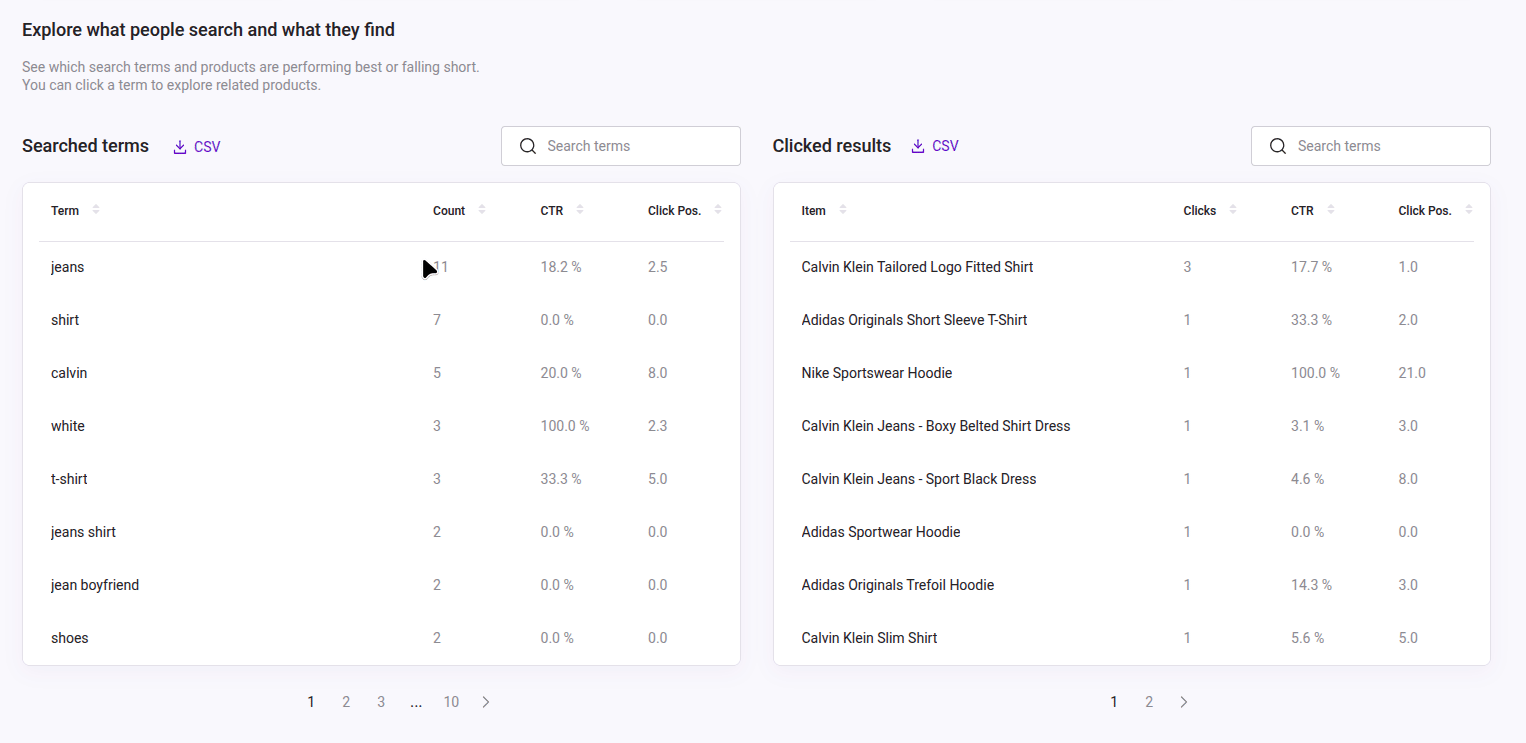Click the CSV download icon beside Searched terms
The image size is (1526, 743).
point(179,146)
